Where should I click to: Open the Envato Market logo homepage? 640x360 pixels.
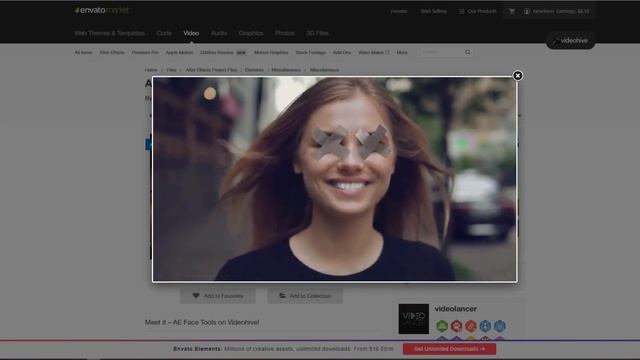[x=102, y=10]
